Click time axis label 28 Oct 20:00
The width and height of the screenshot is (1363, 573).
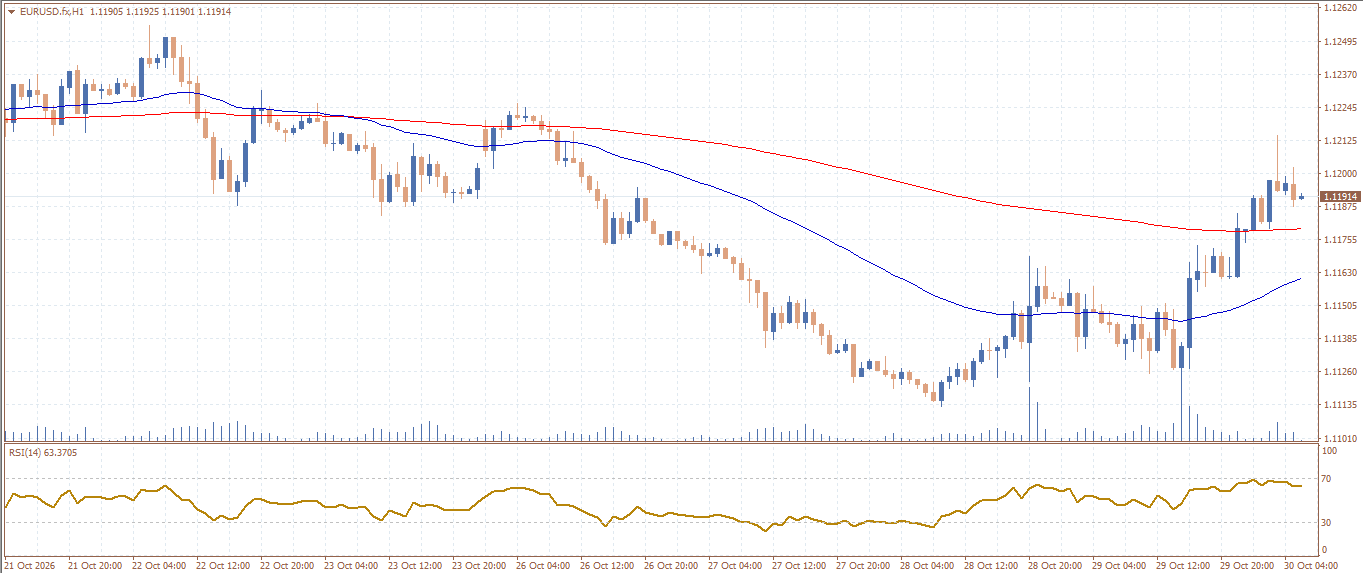[x=1055, y=566]
